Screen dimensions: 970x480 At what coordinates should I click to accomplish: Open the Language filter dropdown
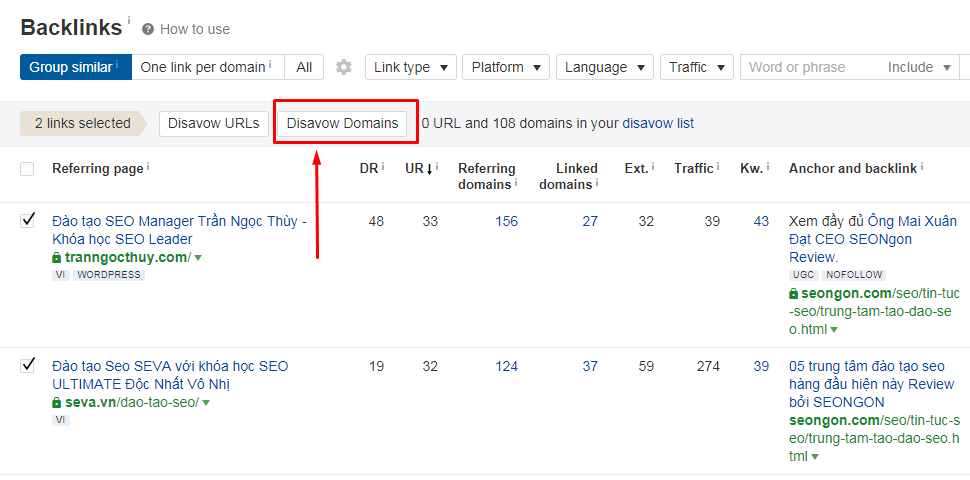click(x=605, y=67)
